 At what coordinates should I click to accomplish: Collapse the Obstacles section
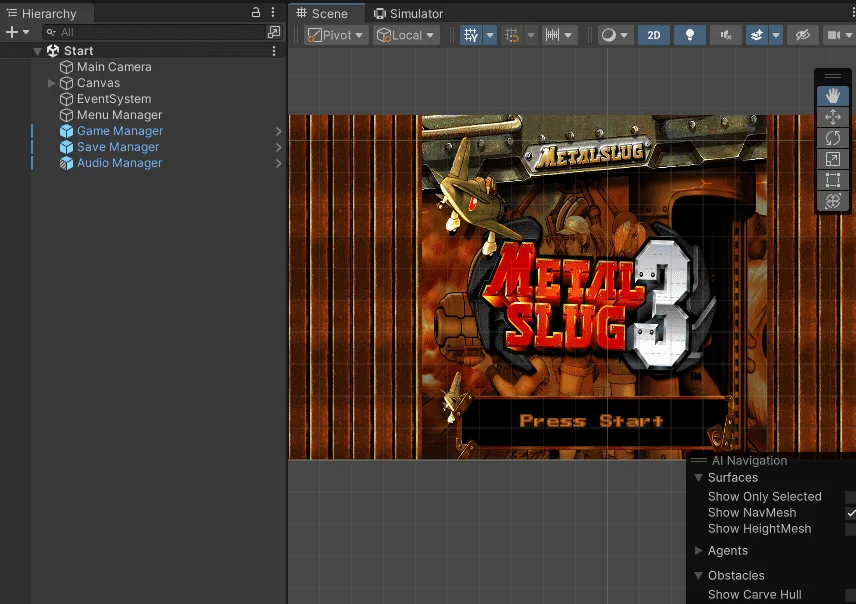coord(698,576)
